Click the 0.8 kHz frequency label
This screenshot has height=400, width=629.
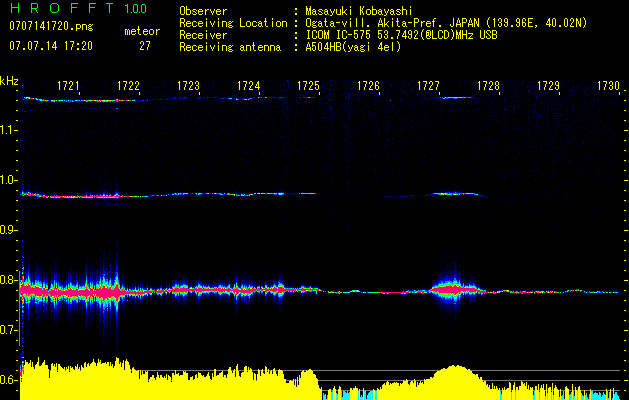(9, 280)
